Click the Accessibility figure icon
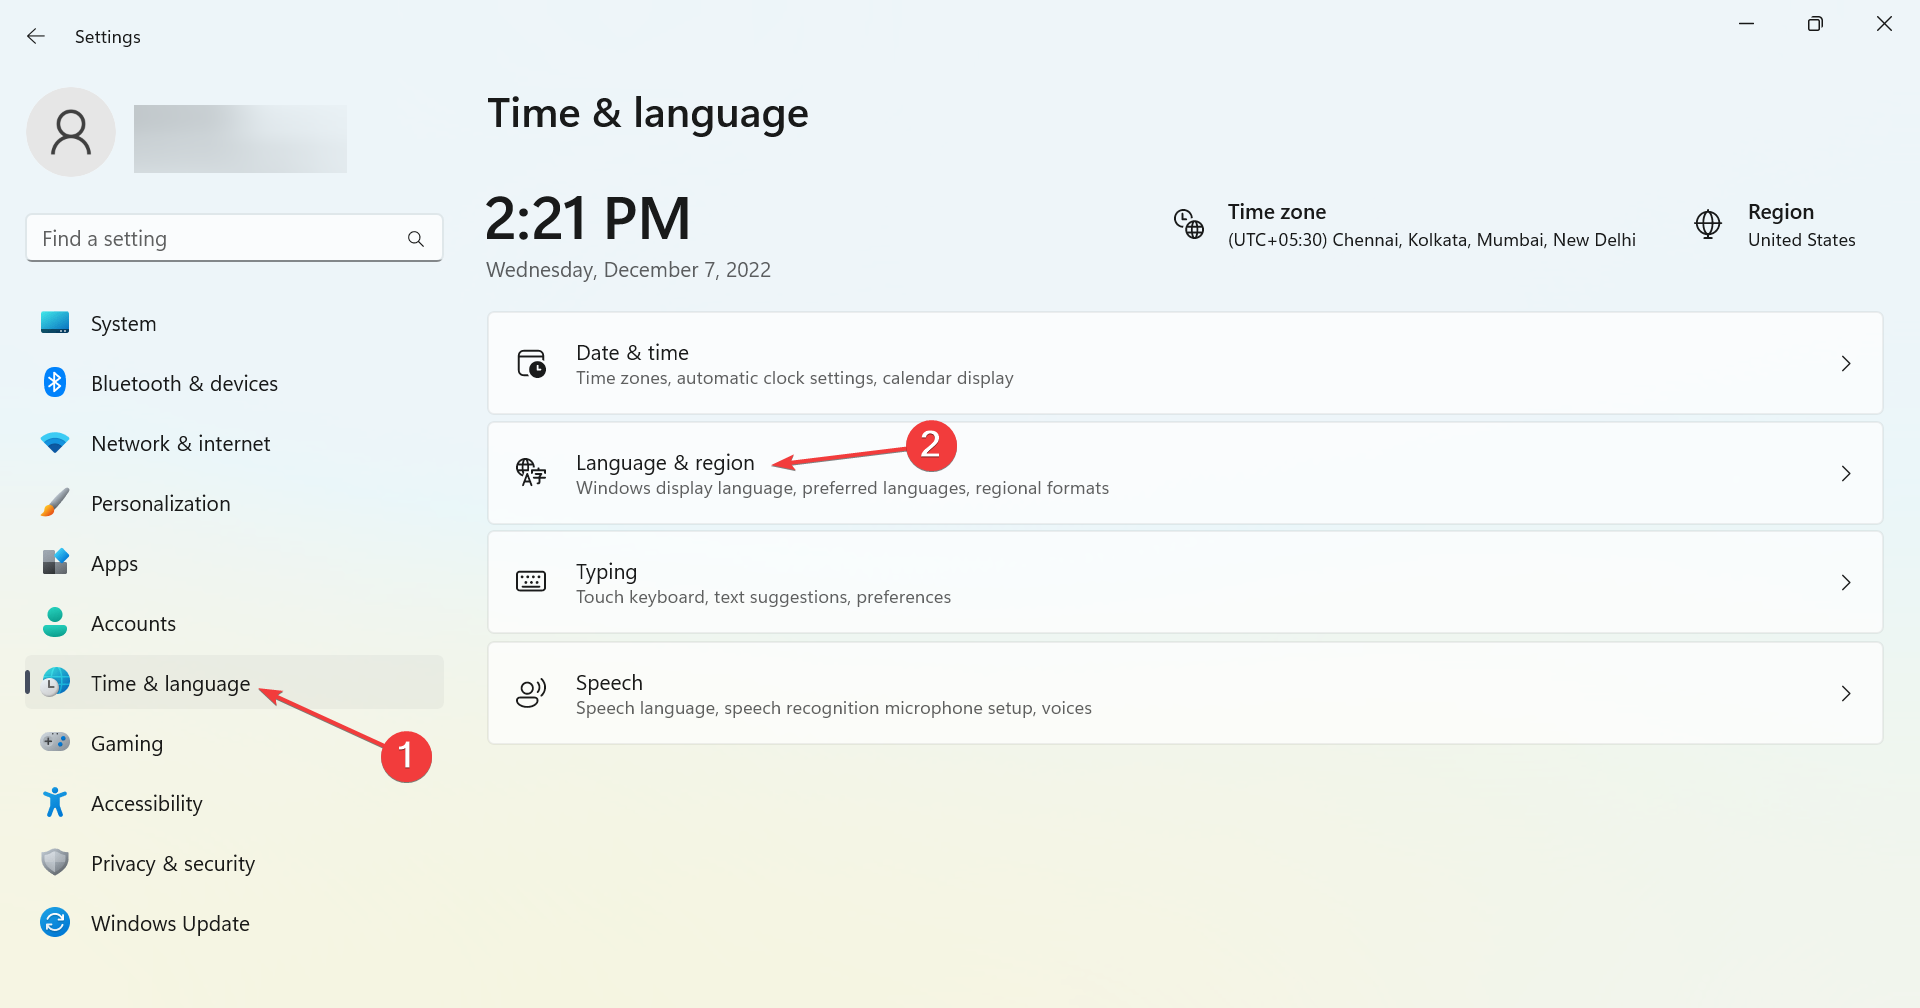1920x1008 pixels. [55, 803]
